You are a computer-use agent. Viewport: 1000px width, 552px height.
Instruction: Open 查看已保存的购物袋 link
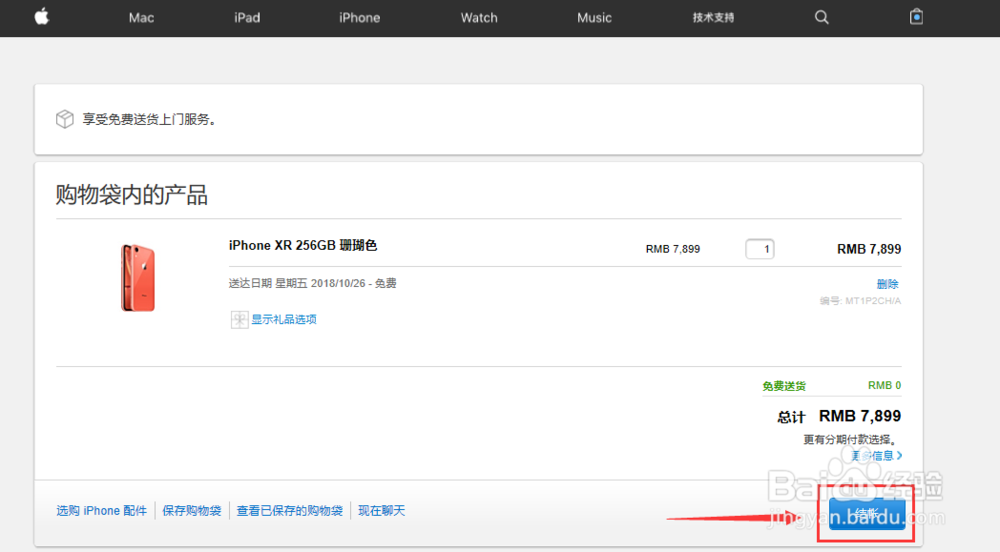click(x=290, y=511)
